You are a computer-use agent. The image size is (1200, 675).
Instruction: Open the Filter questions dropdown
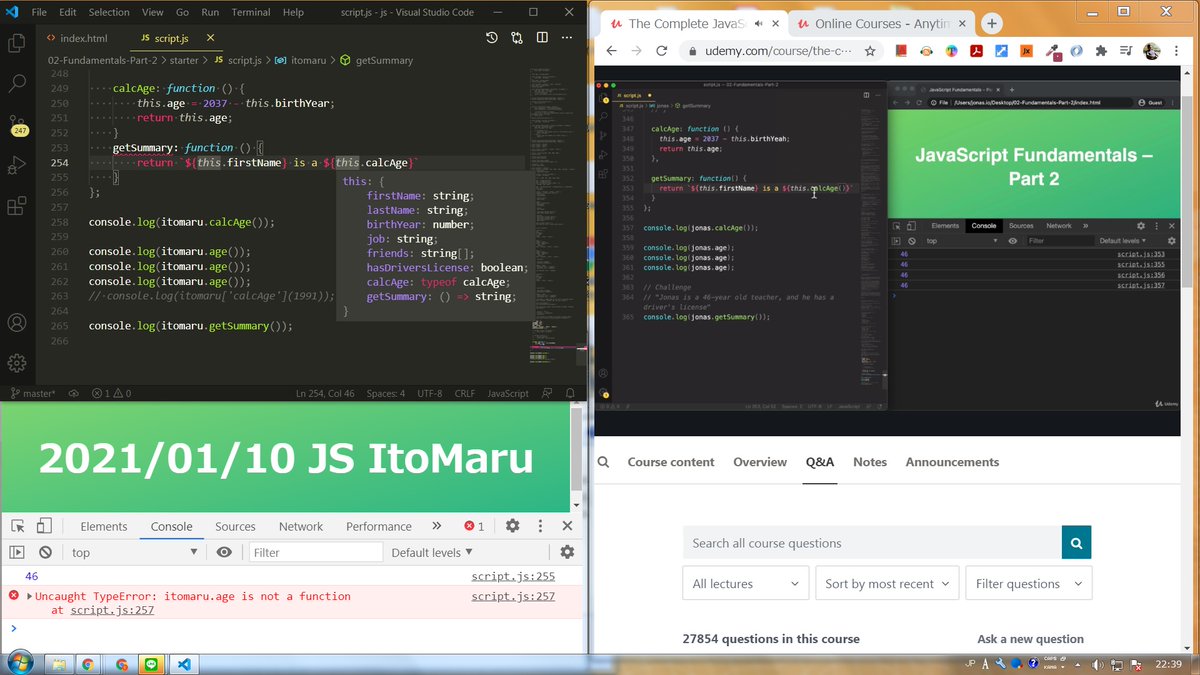pyautogui.click(x=1029, y=583)
